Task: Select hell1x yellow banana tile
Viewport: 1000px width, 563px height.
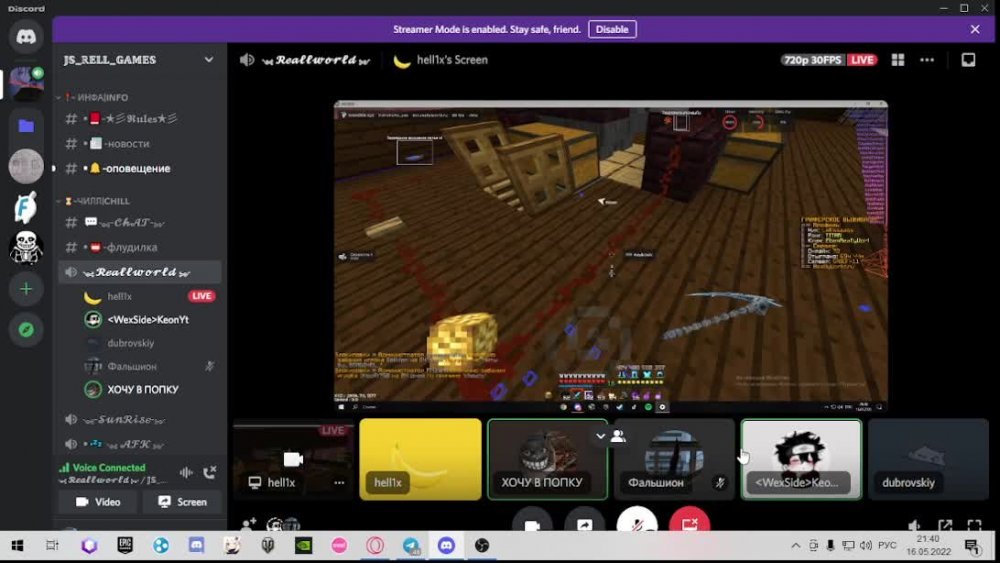Action: coord(420,460)
